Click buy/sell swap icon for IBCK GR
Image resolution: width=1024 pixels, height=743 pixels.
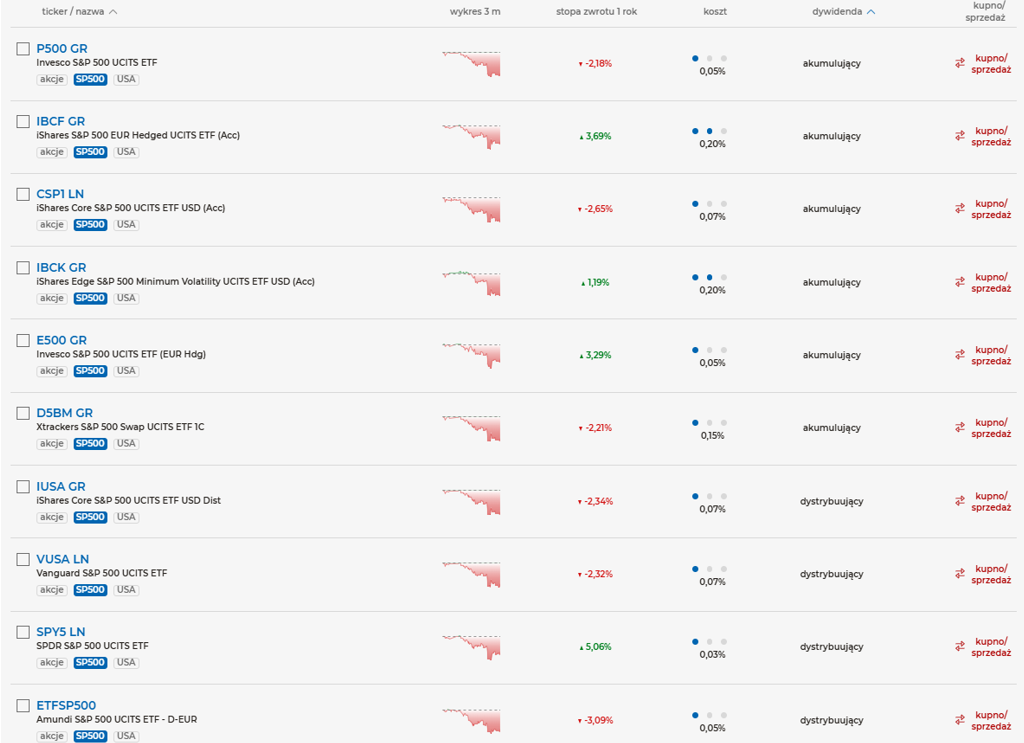click(960, 282)
